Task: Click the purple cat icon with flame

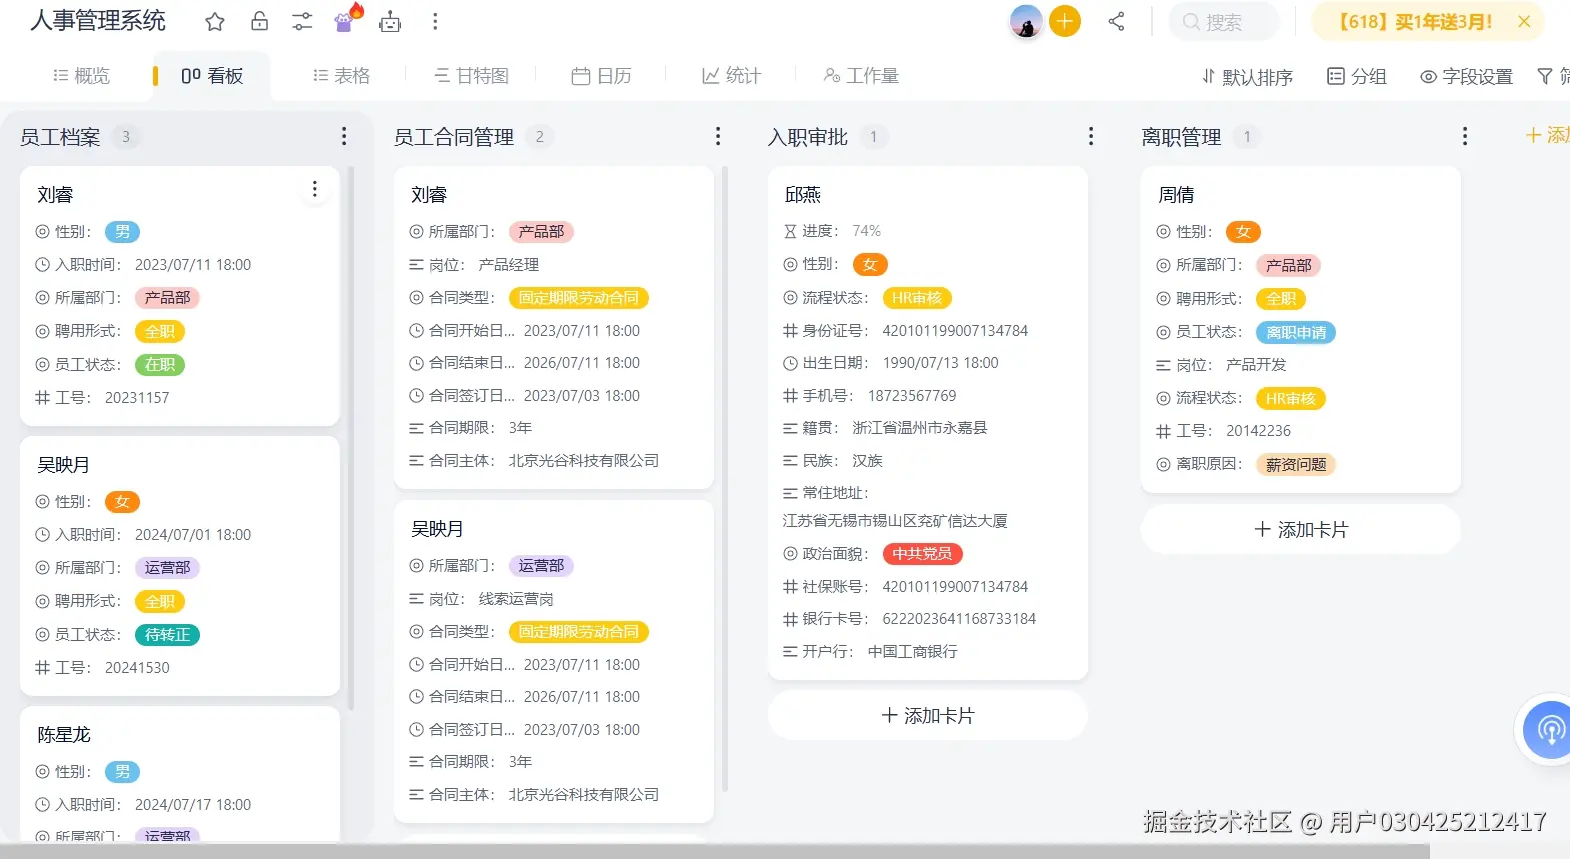Action: (347, 19)
